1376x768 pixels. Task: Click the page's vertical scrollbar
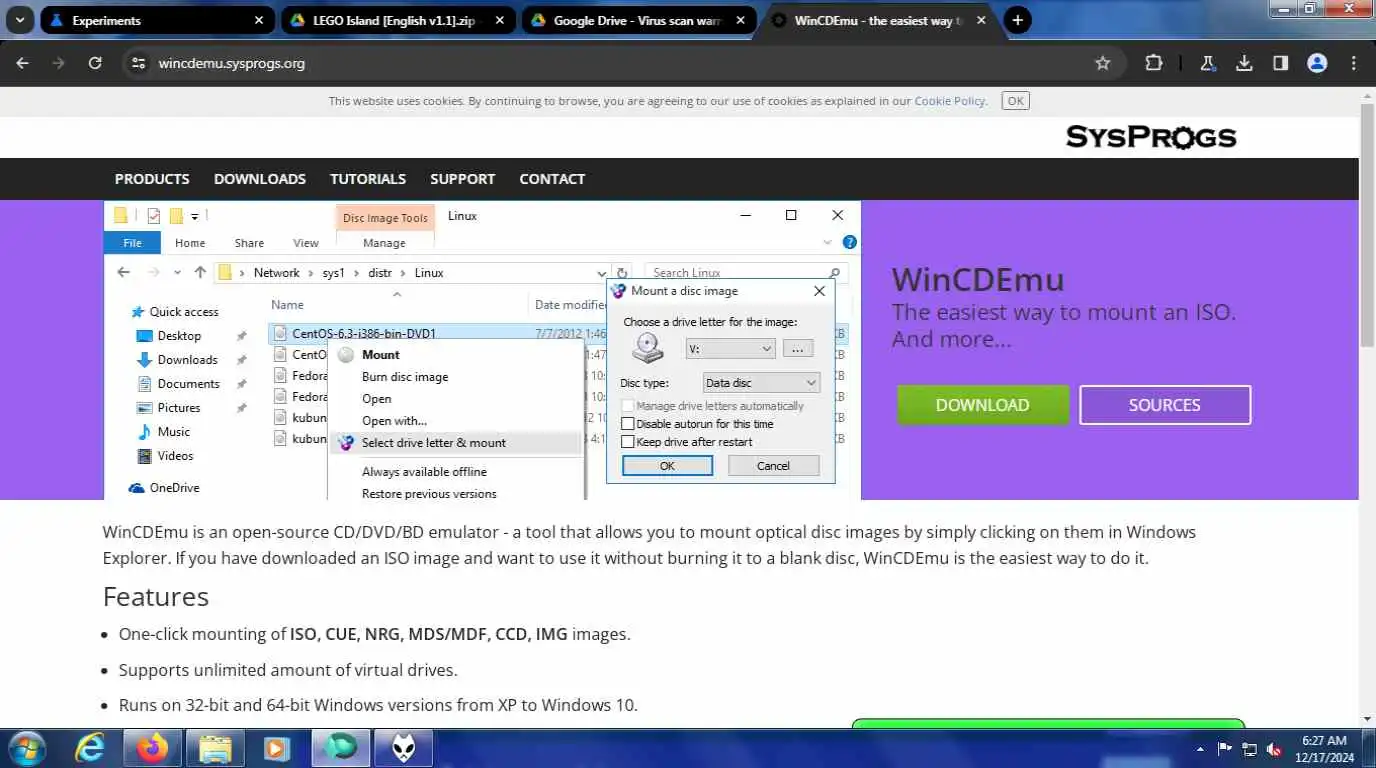[x=1367, y=225]
